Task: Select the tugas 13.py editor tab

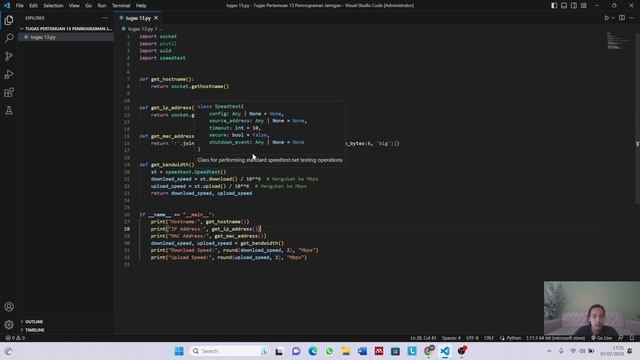Action: [x=138, y=18]
